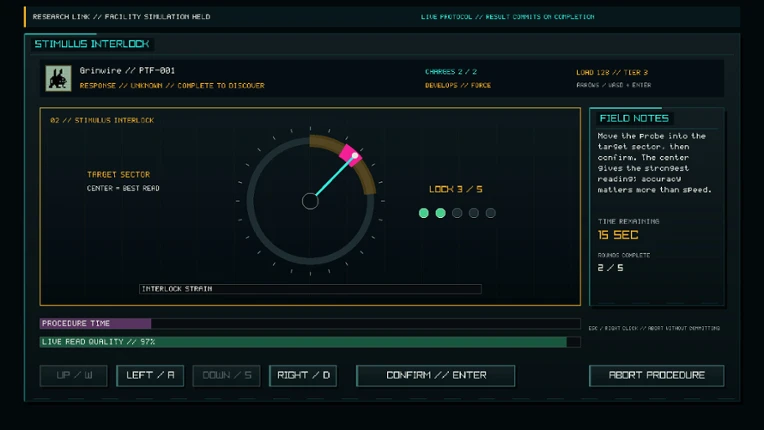Click the INTERLOCK STRAIN bar

pos(310,289)
